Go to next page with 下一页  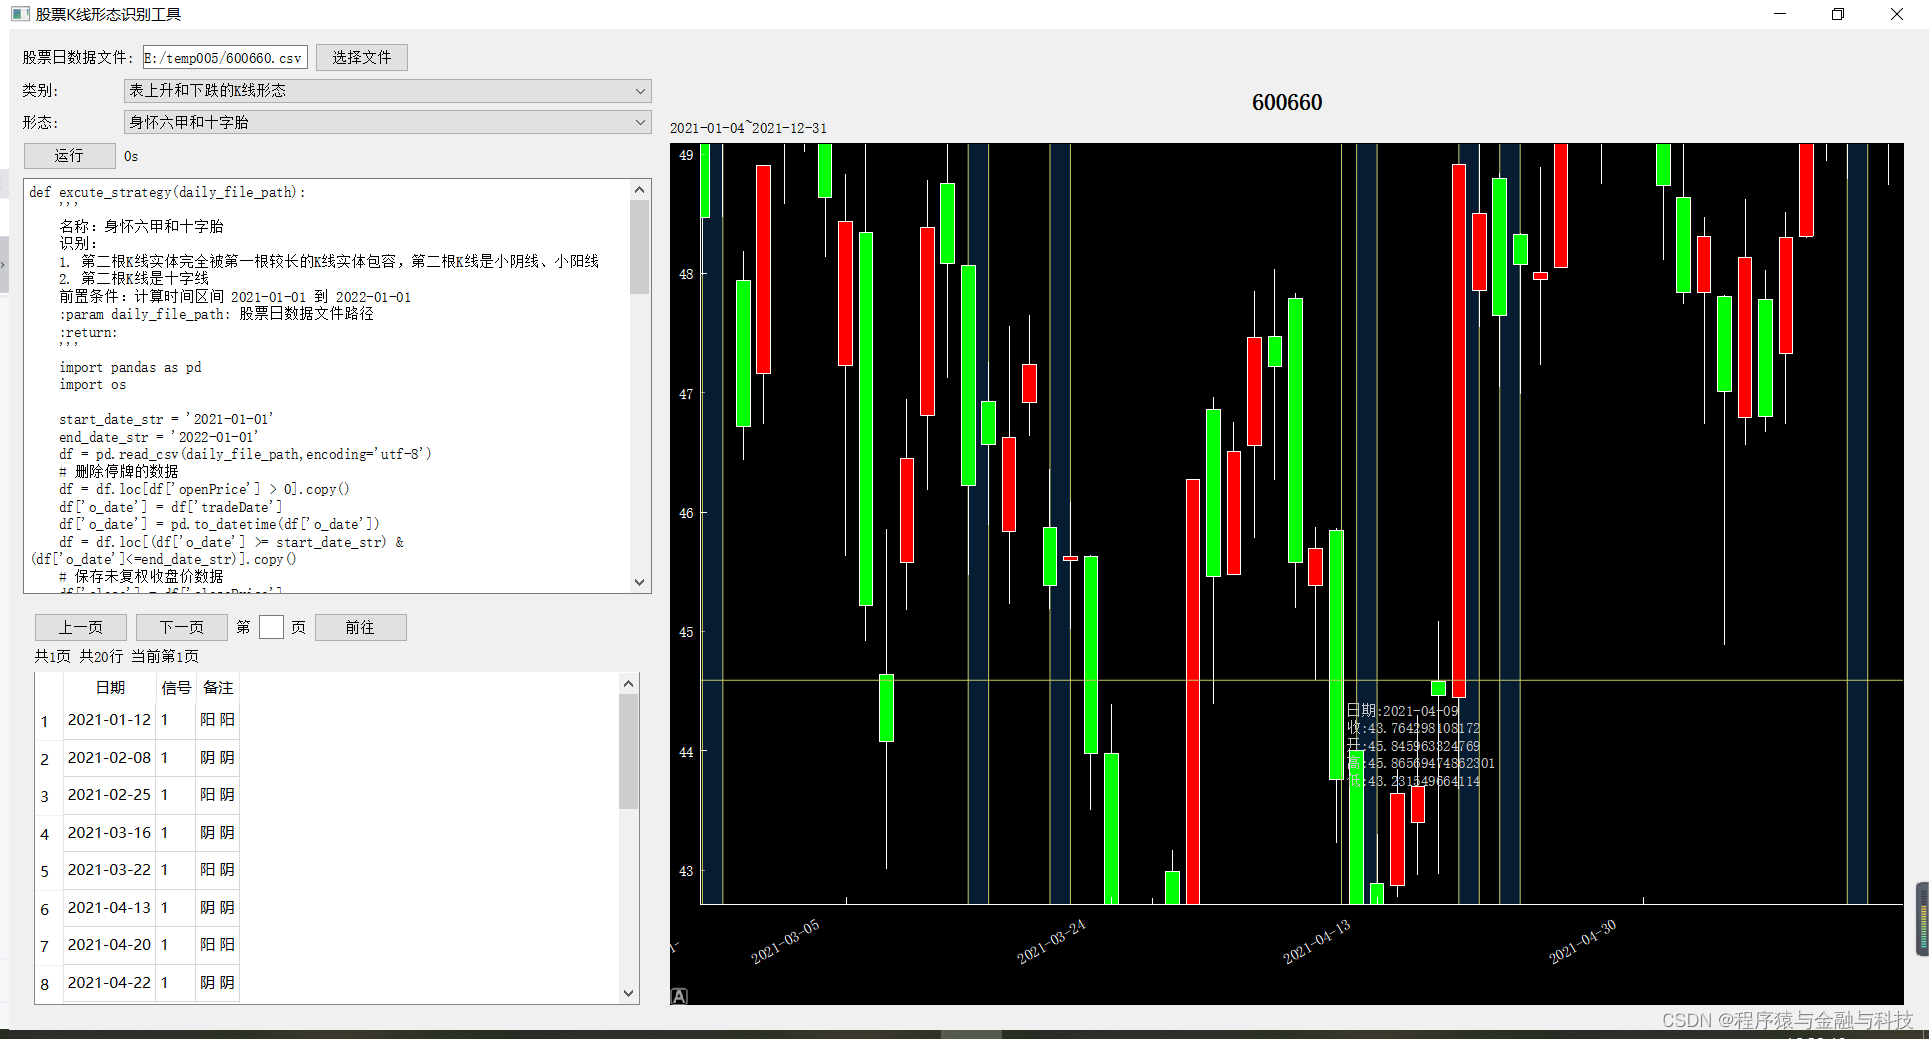point(182,627)
